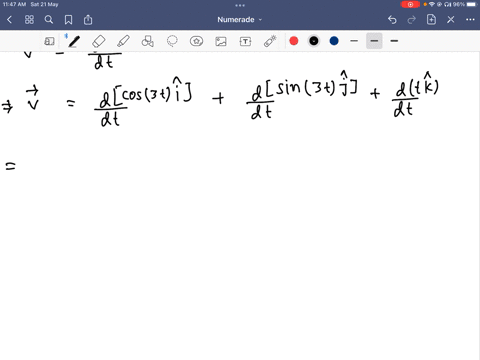Select the thinnest stroke width
The height and width of the screenshot is (360, 480).
(x=354, y=41)
